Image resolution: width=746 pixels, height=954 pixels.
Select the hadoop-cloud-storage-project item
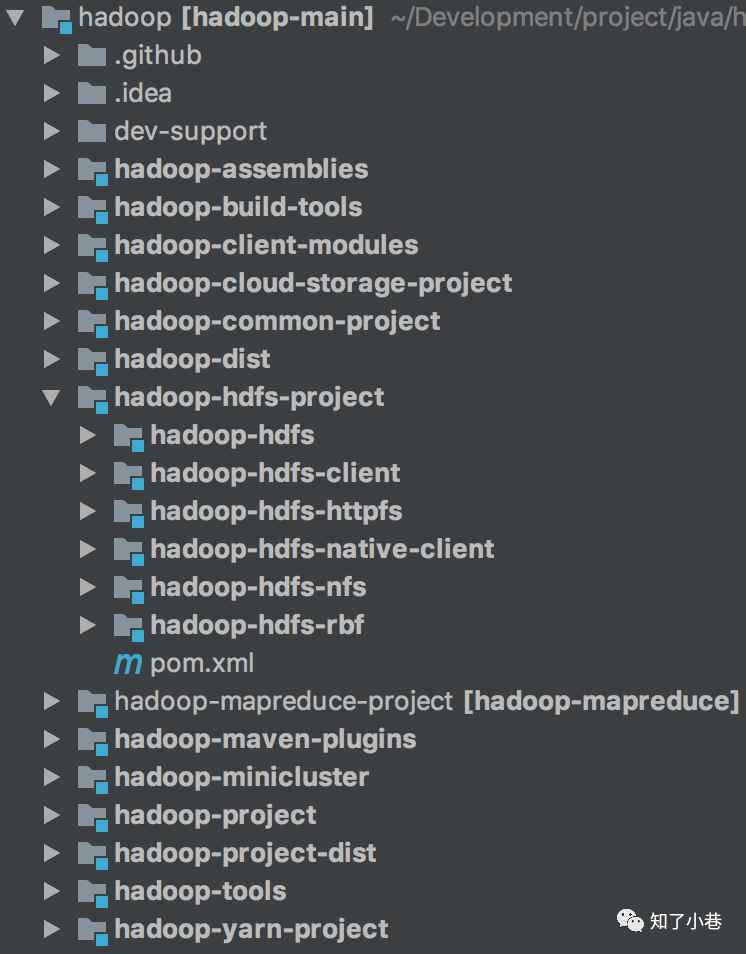pyautogui.click(x=313, y=283)
